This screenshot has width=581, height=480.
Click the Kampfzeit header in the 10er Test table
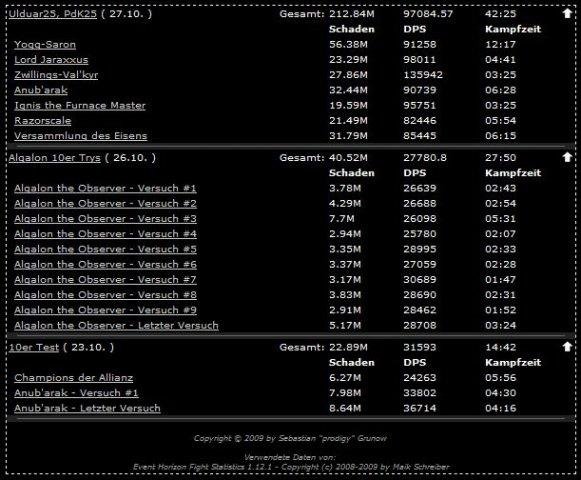point(513,363)
